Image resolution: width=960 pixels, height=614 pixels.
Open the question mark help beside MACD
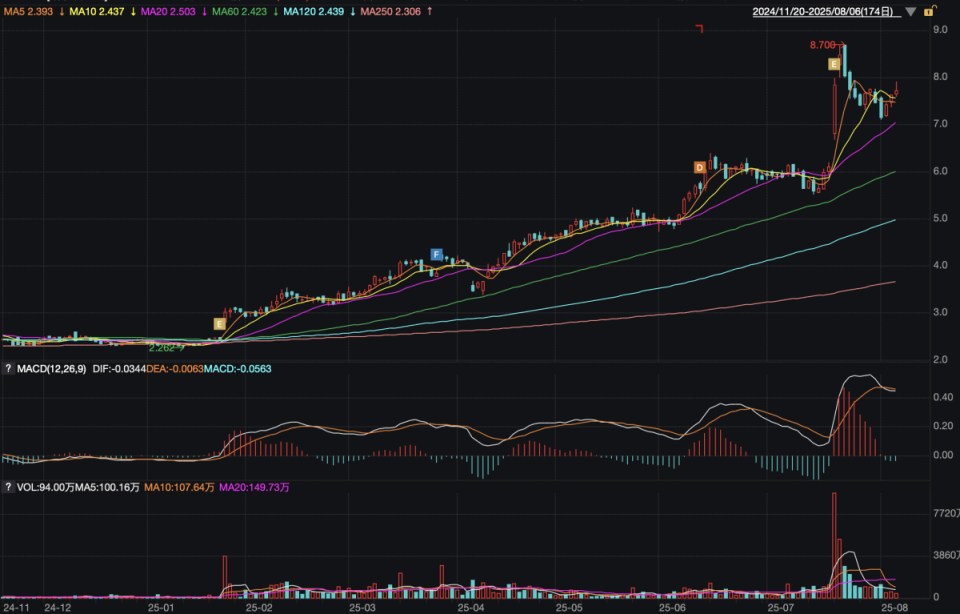click(8, 369)
